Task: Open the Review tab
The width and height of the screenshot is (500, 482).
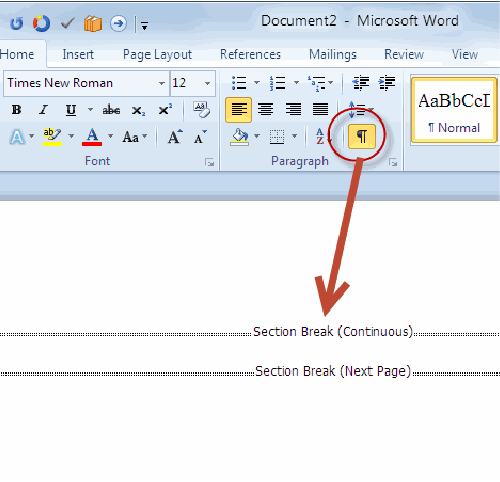Action: pyautogui.click(x=404, y=54)
